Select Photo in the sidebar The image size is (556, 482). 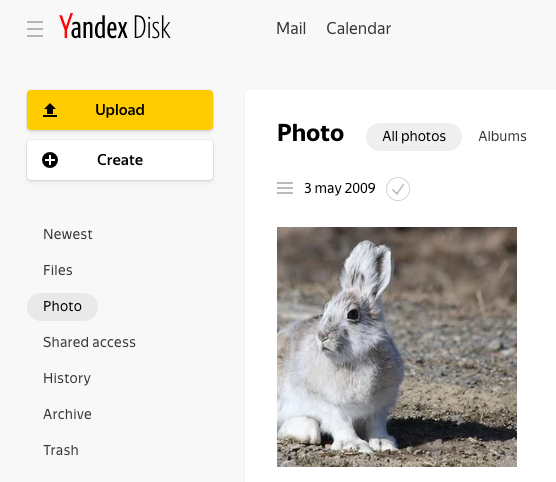tap(62, 307)
